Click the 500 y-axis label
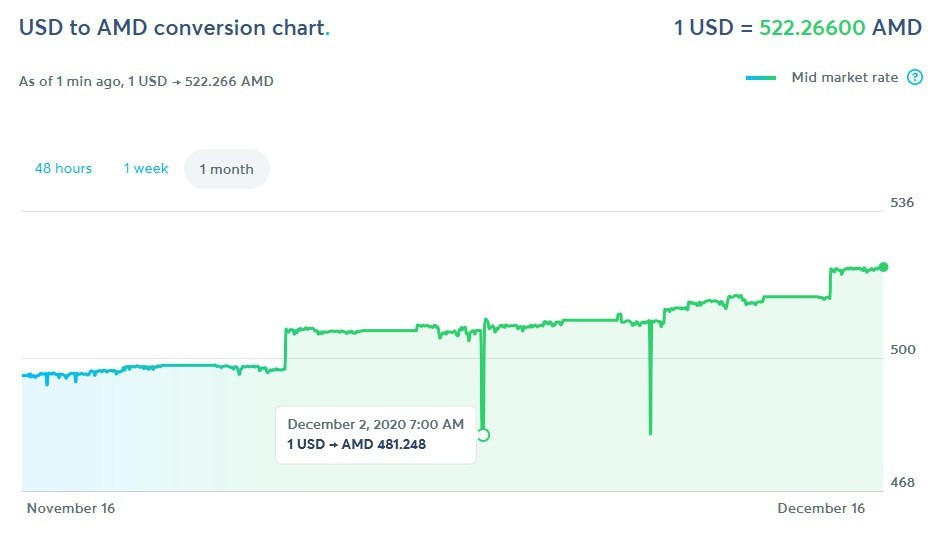 [x=902, y=350]
